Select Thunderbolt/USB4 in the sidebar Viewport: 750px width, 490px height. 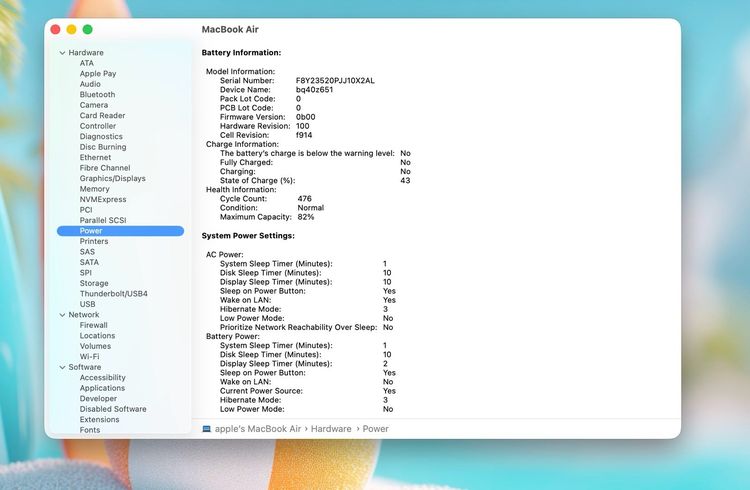click(x=113, y=294)
